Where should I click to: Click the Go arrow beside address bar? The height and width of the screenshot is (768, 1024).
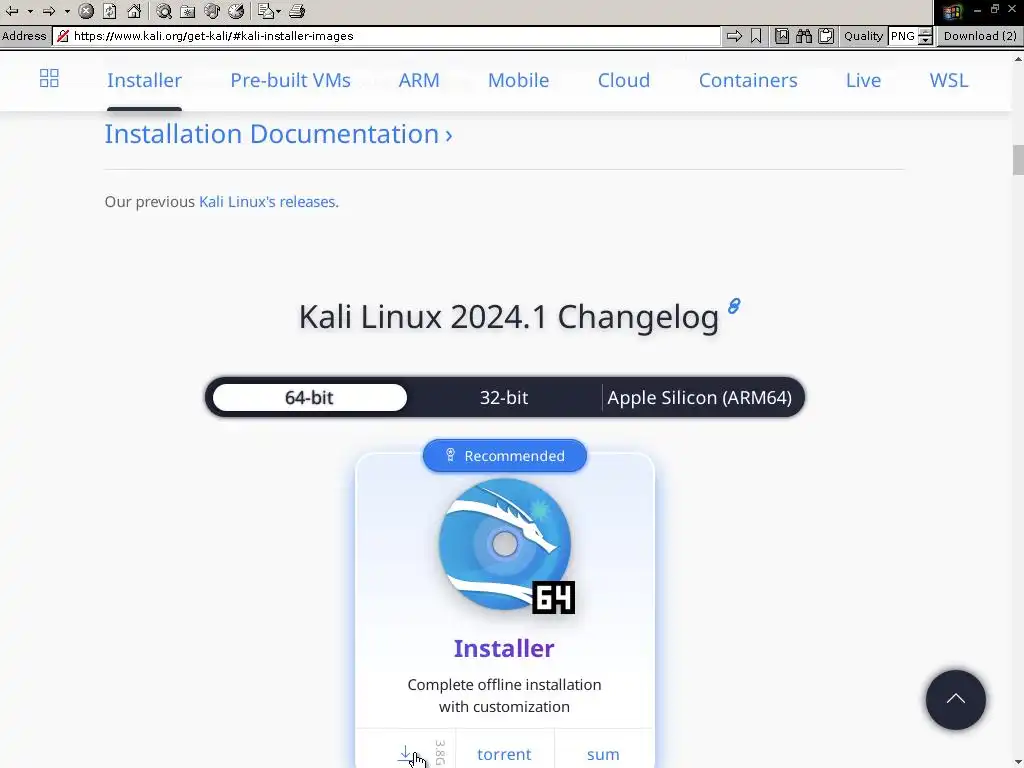pos(734,36)
